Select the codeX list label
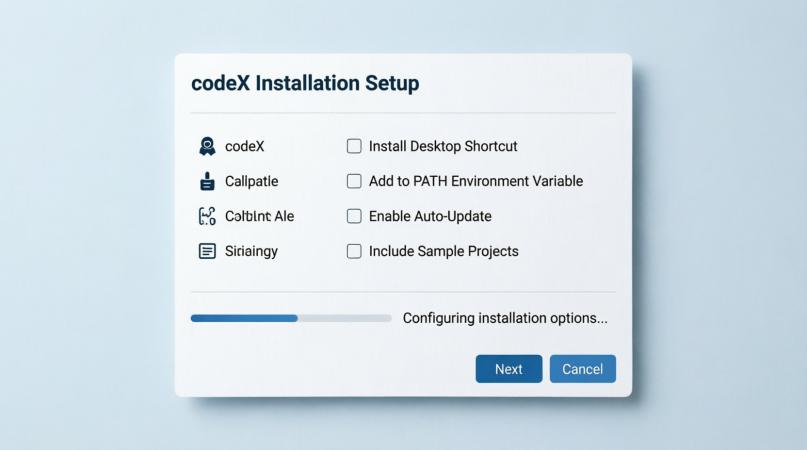 244,146
